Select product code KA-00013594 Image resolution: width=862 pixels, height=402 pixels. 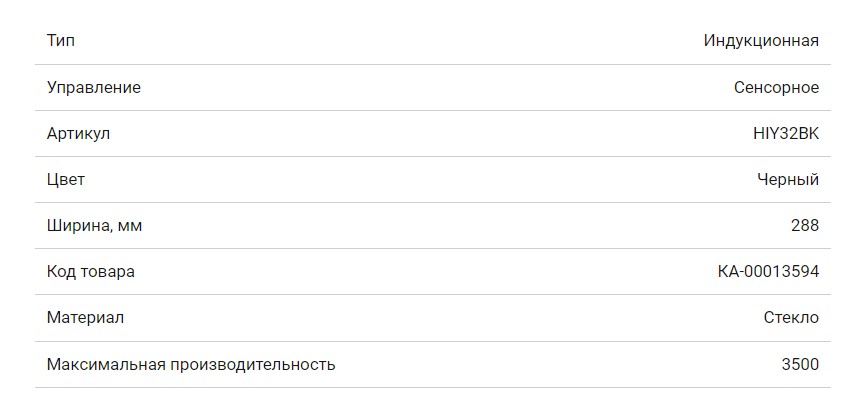[x=768, y=272]
